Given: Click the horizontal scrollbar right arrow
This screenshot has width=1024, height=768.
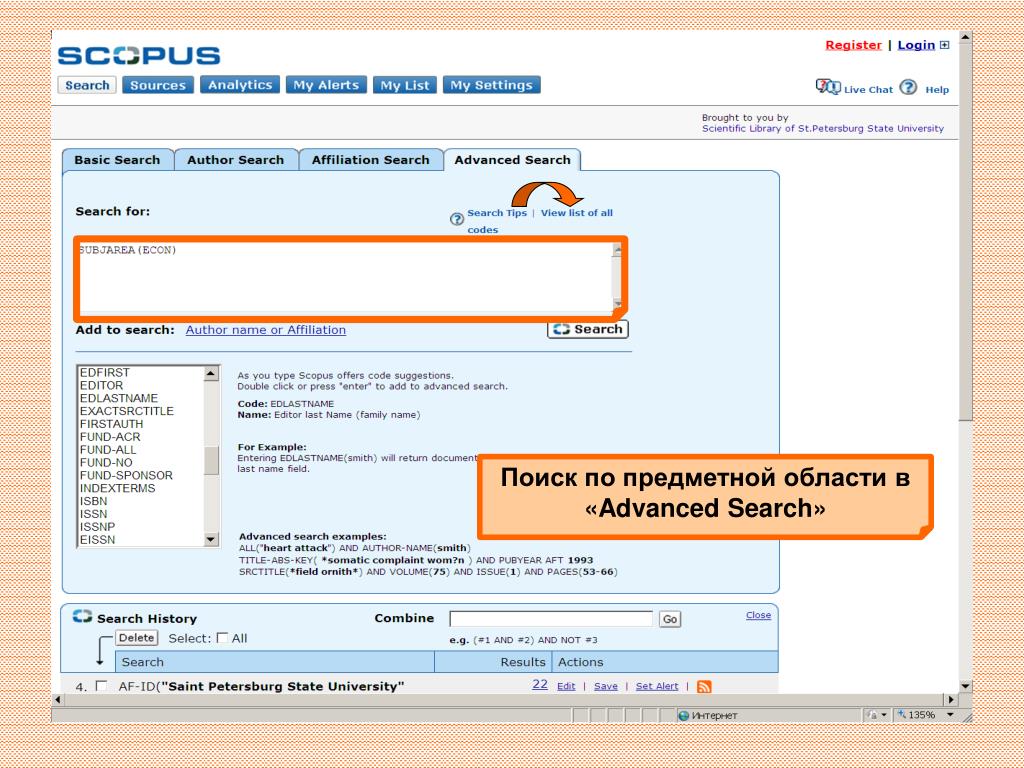Looking at the screenshot, I should click(x=951, y=699).
